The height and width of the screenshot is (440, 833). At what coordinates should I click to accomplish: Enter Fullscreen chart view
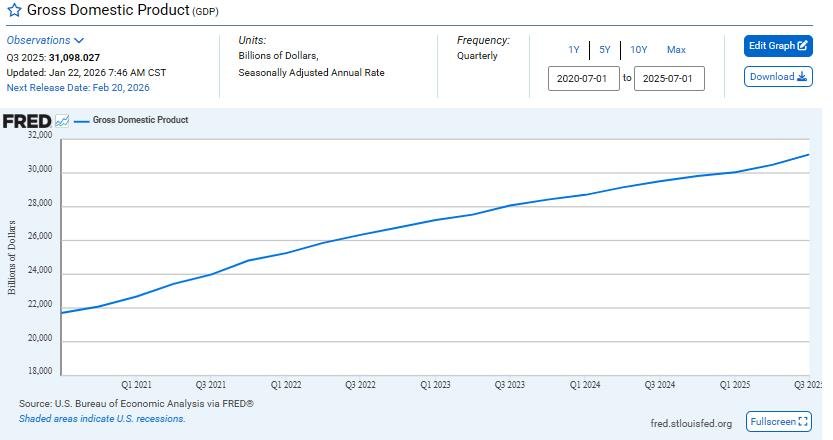779,422
